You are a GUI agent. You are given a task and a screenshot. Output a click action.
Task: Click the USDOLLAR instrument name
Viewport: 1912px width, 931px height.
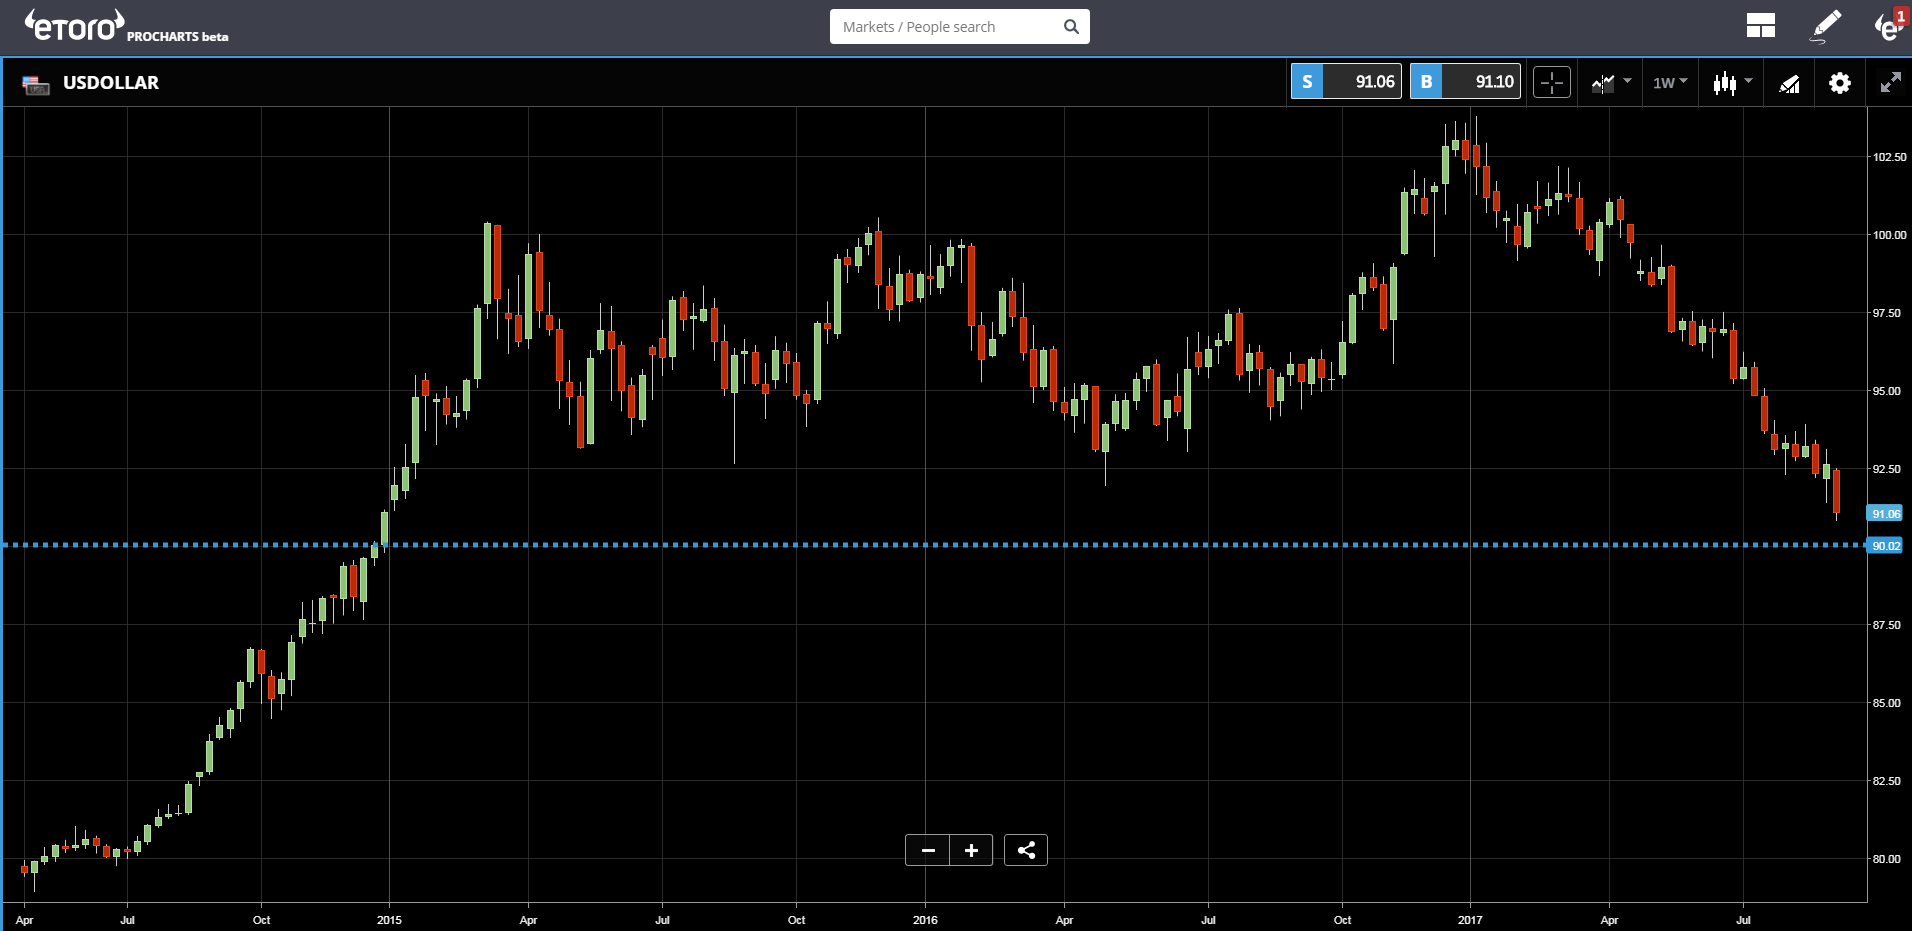point(111,83)
